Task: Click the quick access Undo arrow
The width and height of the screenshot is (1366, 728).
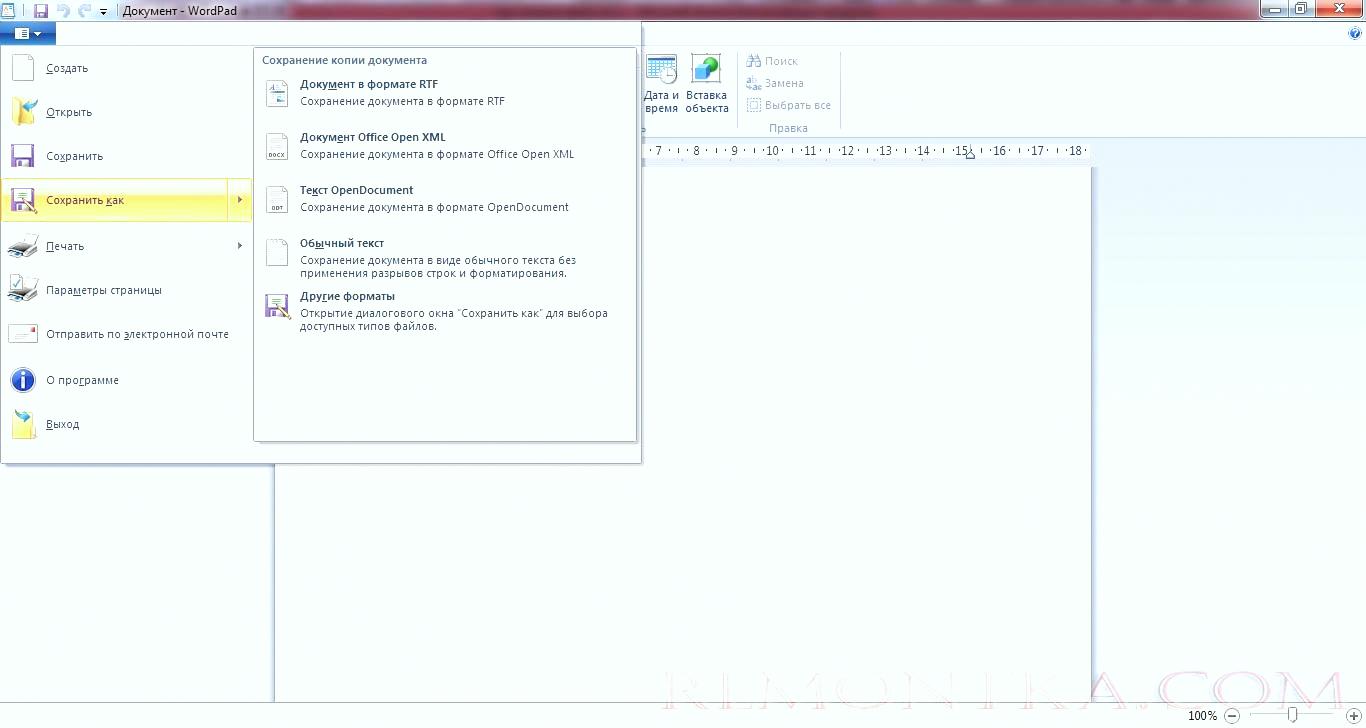Action: [63, 11]
